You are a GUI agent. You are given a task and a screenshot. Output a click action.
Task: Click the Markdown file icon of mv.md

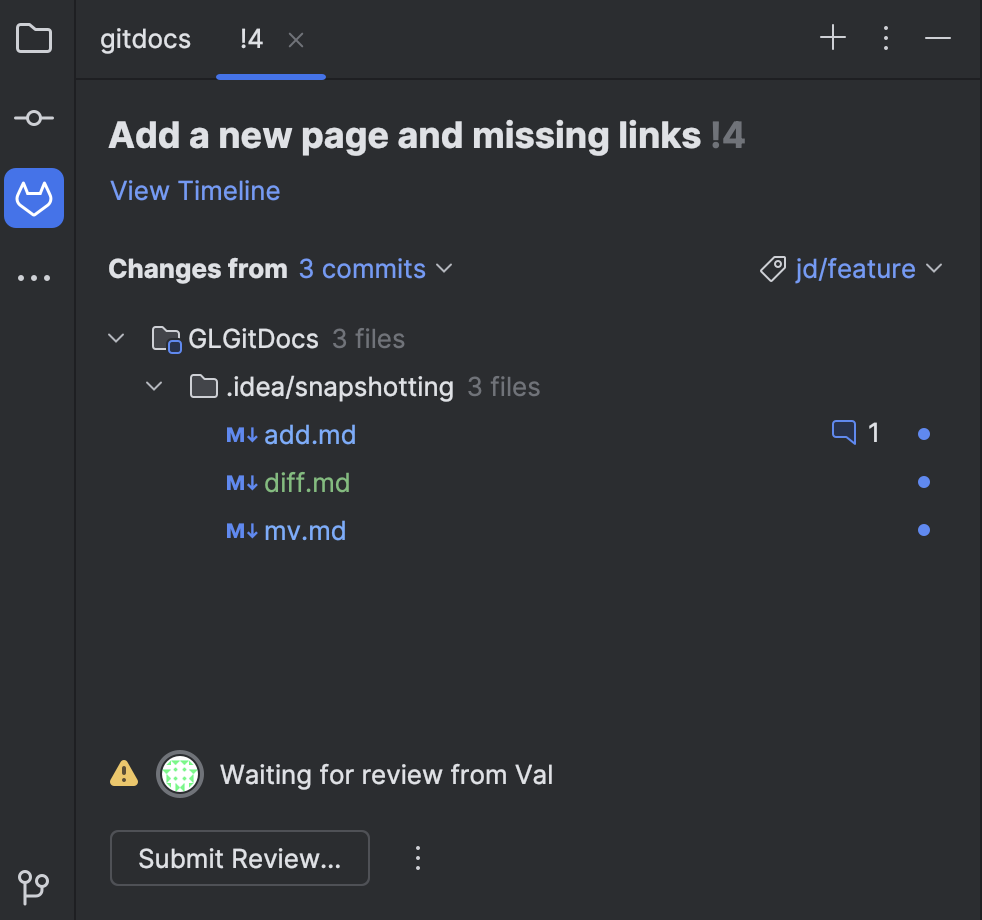pos(242,531)
